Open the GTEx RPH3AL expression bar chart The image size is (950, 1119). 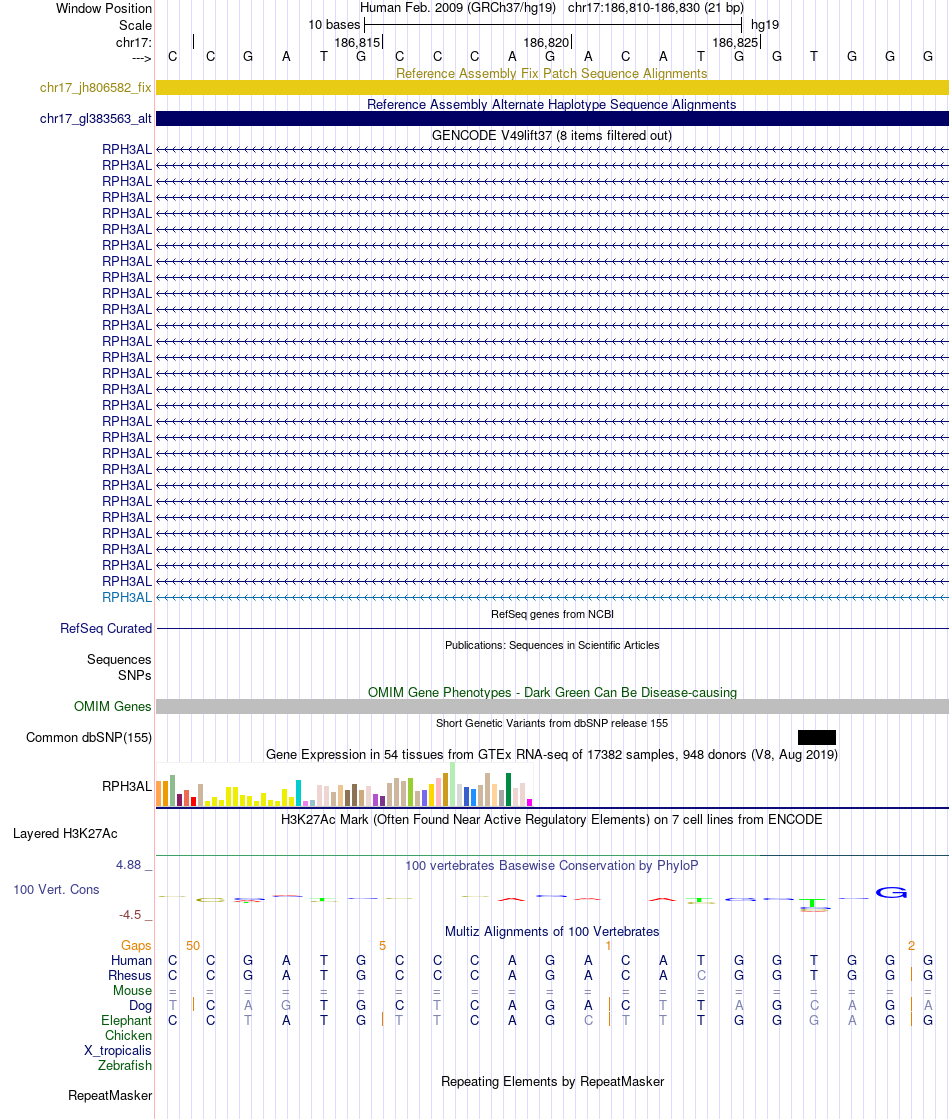(345, 784)
